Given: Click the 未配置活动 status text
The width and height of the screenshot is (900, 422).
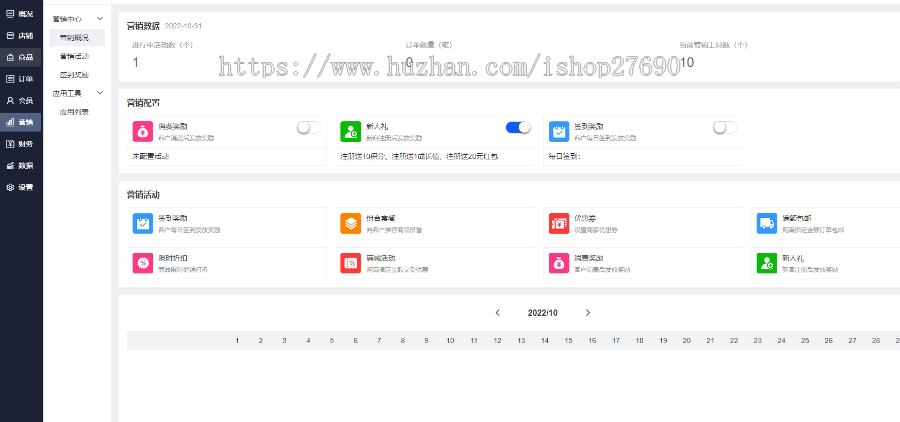Looking at the screenshot, I should [151, 156].
